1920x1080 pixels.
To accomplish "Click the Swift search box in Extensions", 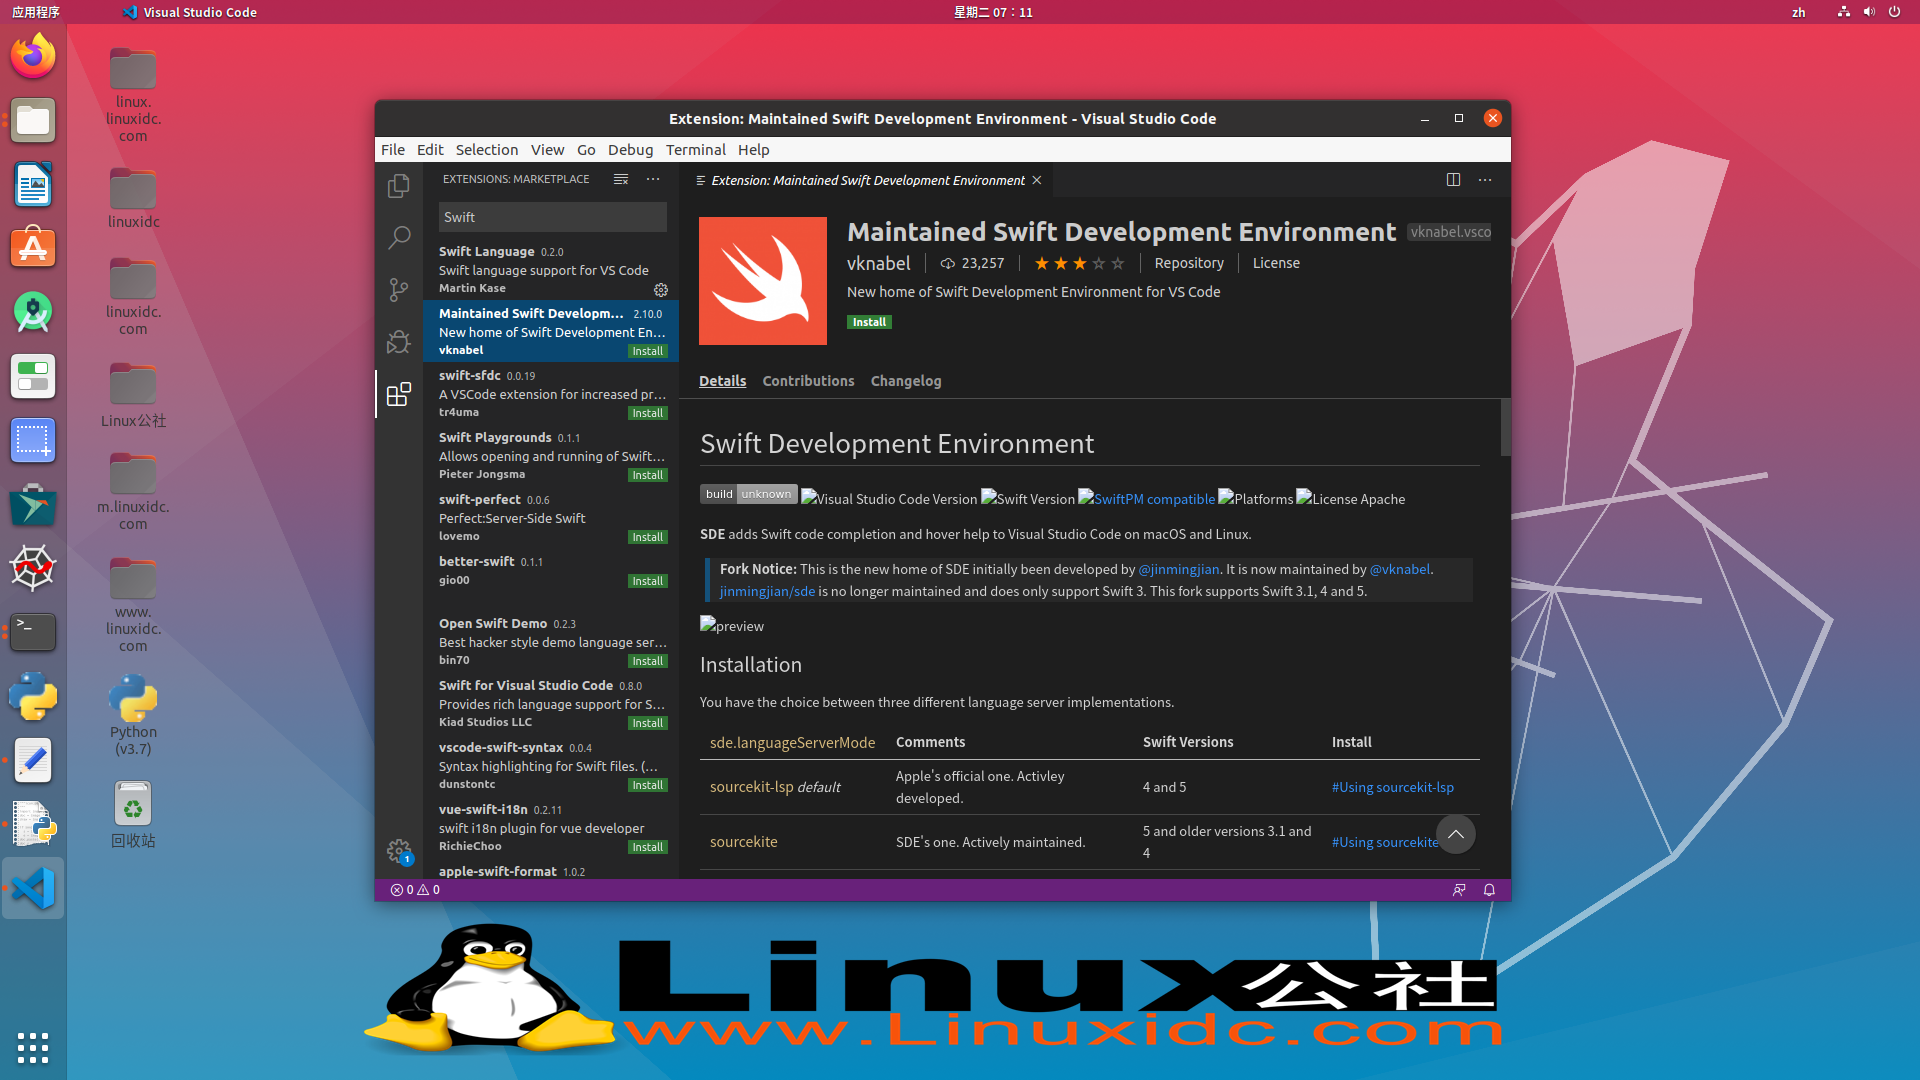I will 552,216.
